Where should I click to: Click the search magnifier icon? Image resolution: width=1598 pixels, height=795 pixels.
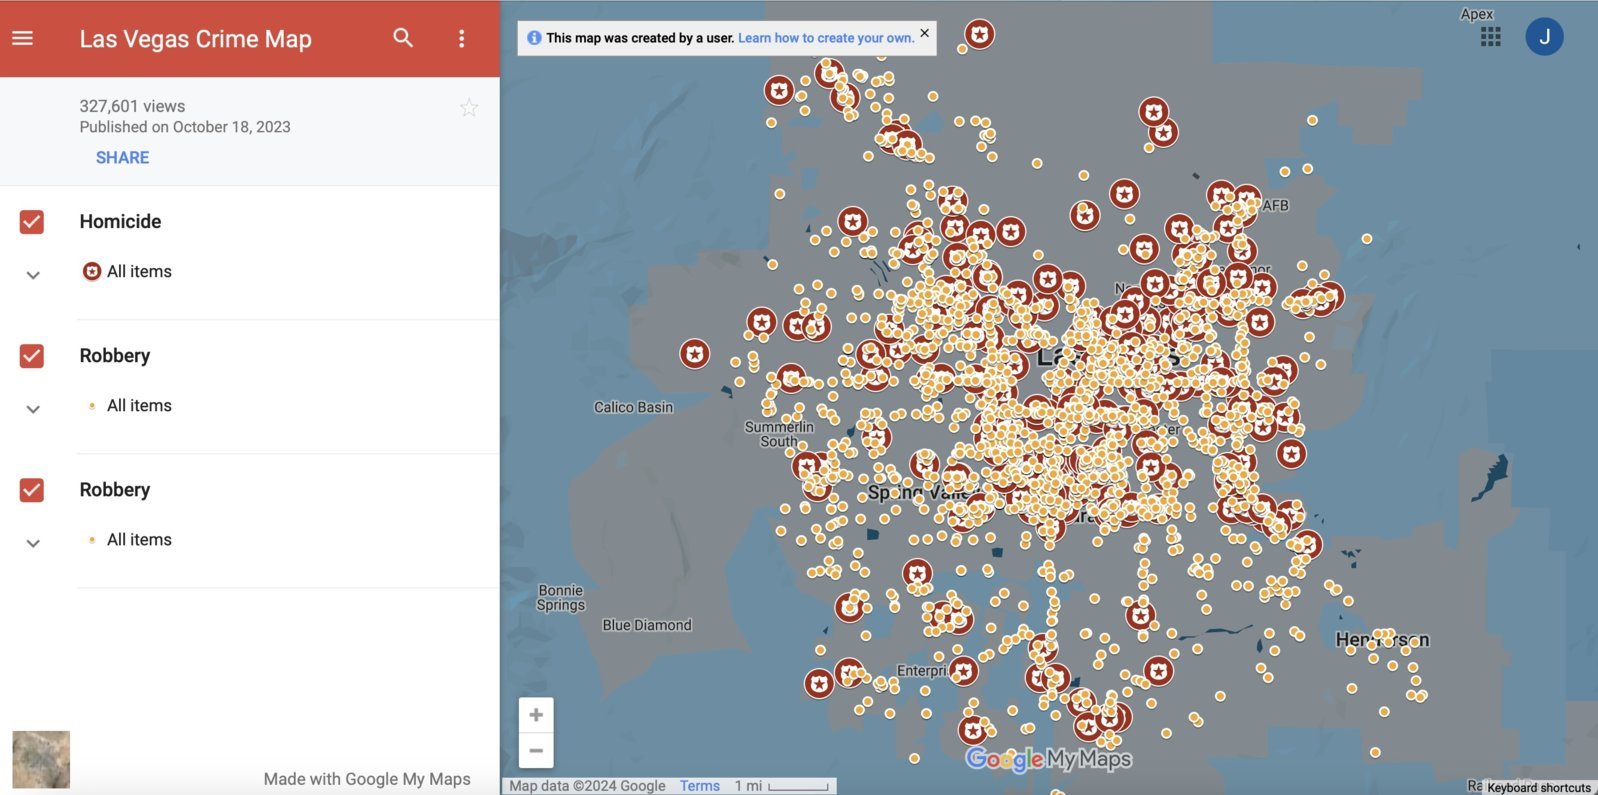click(x=403, y=38)
